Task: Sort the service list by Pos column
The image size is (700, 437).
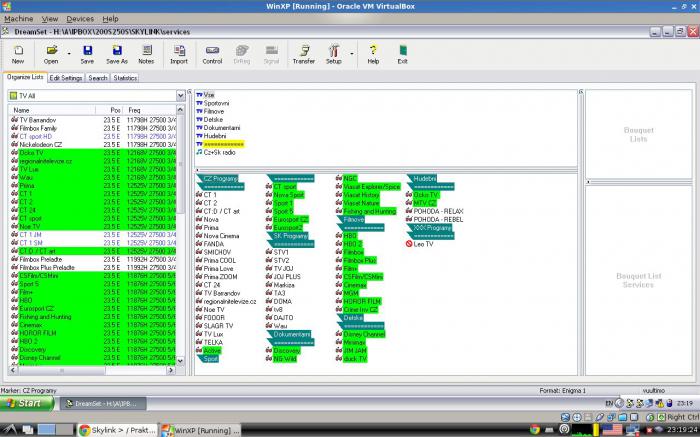Action: tap(110, 110)
